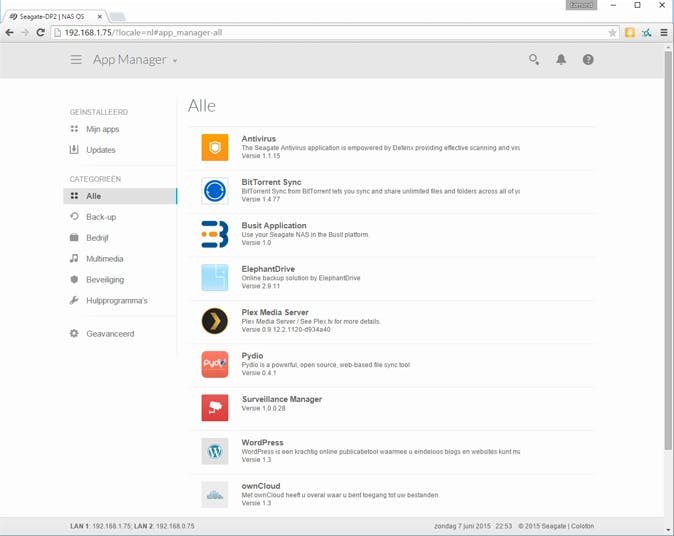The width and height of the screenshot is (674, 536).
Task: Click the orange browser extension icon
Action: 630,33
